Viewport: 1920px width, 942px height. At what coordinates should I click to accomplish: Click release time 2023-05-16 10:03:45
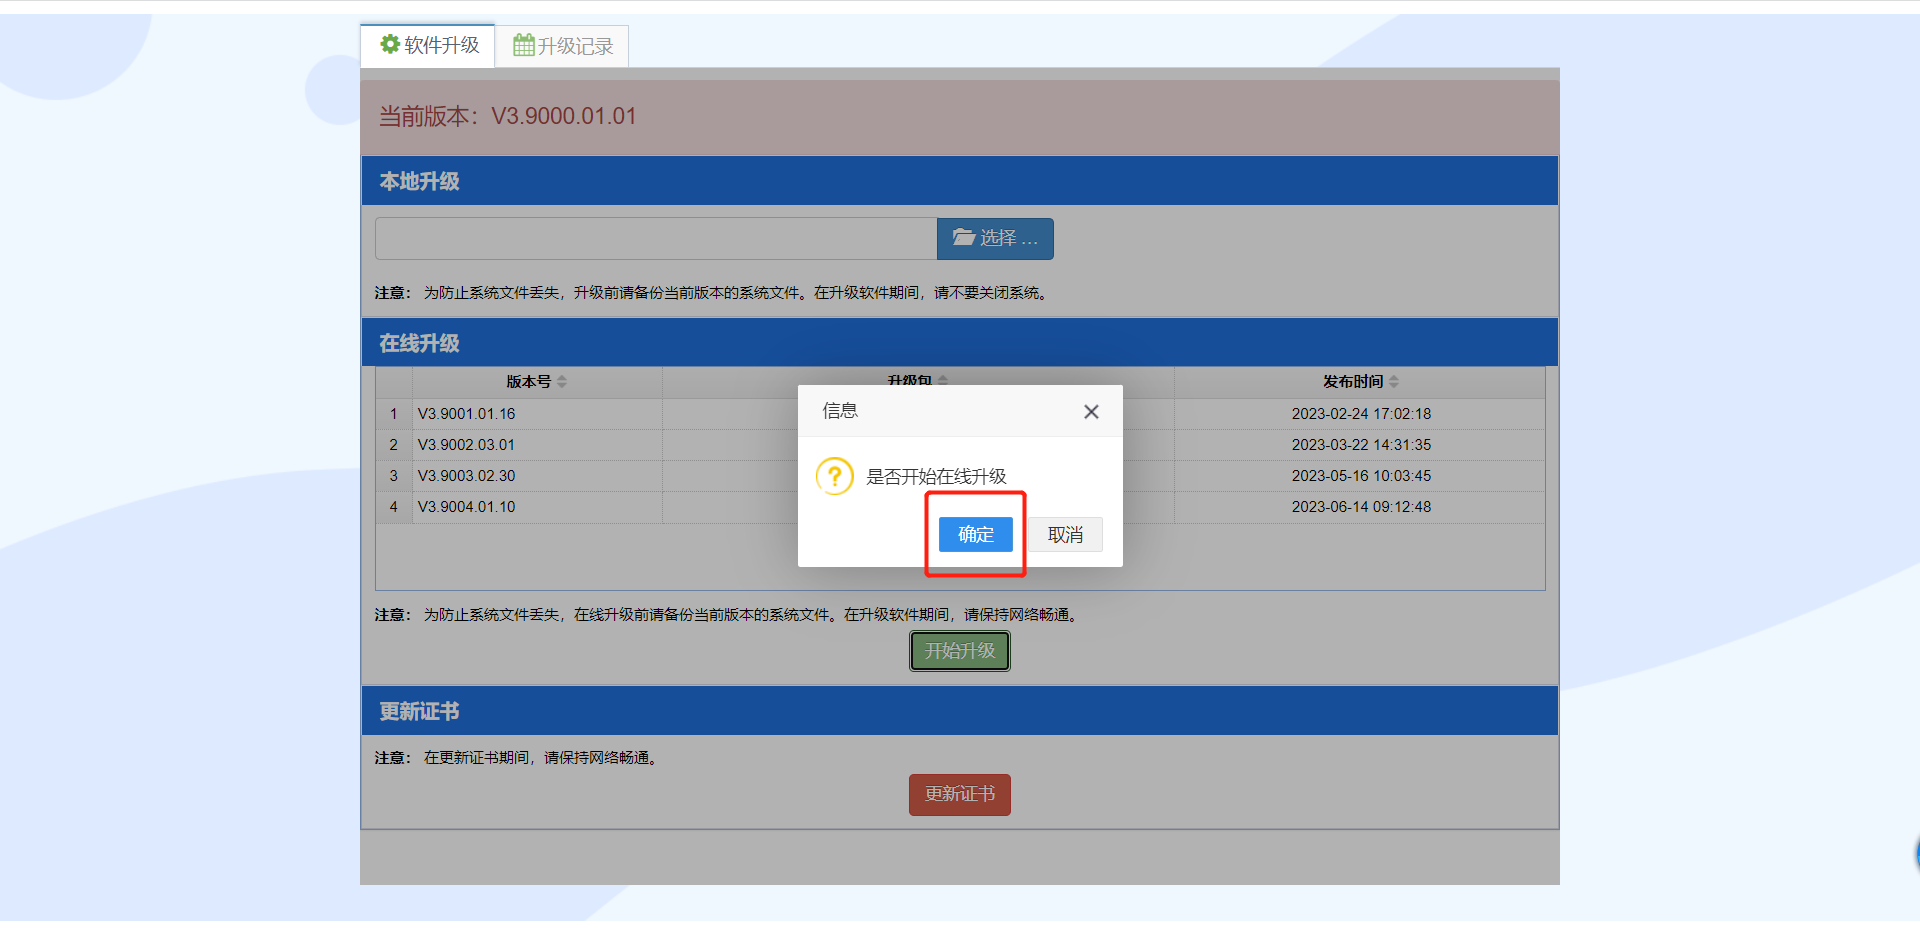click(1361, 475)
